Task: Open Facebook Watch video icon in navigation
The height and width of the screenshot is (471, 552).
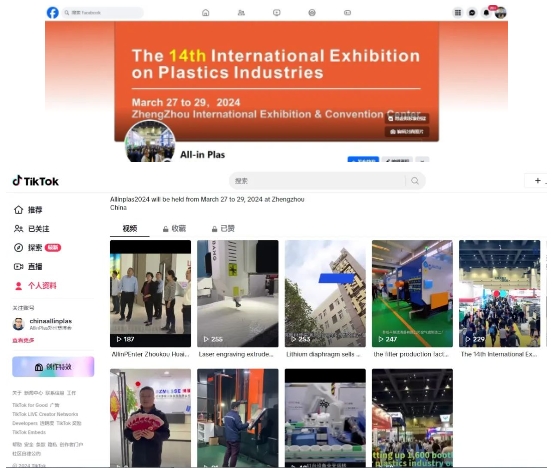Action: [277, 13]
